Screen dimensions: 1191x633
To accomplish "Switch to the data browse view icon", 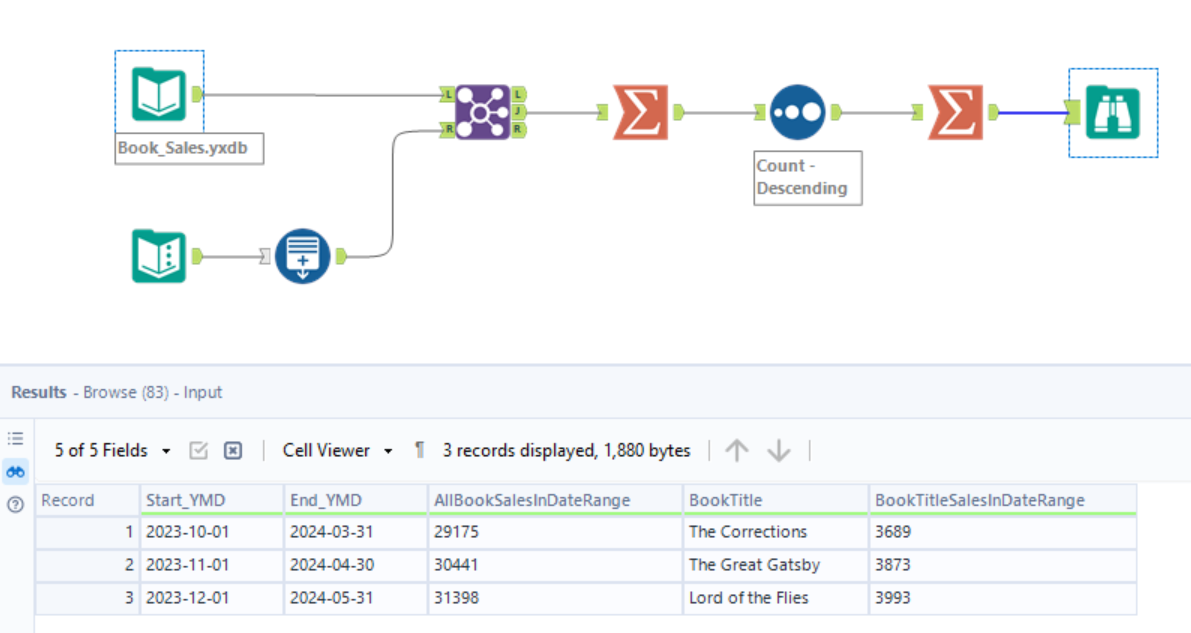I will (15, 471).
